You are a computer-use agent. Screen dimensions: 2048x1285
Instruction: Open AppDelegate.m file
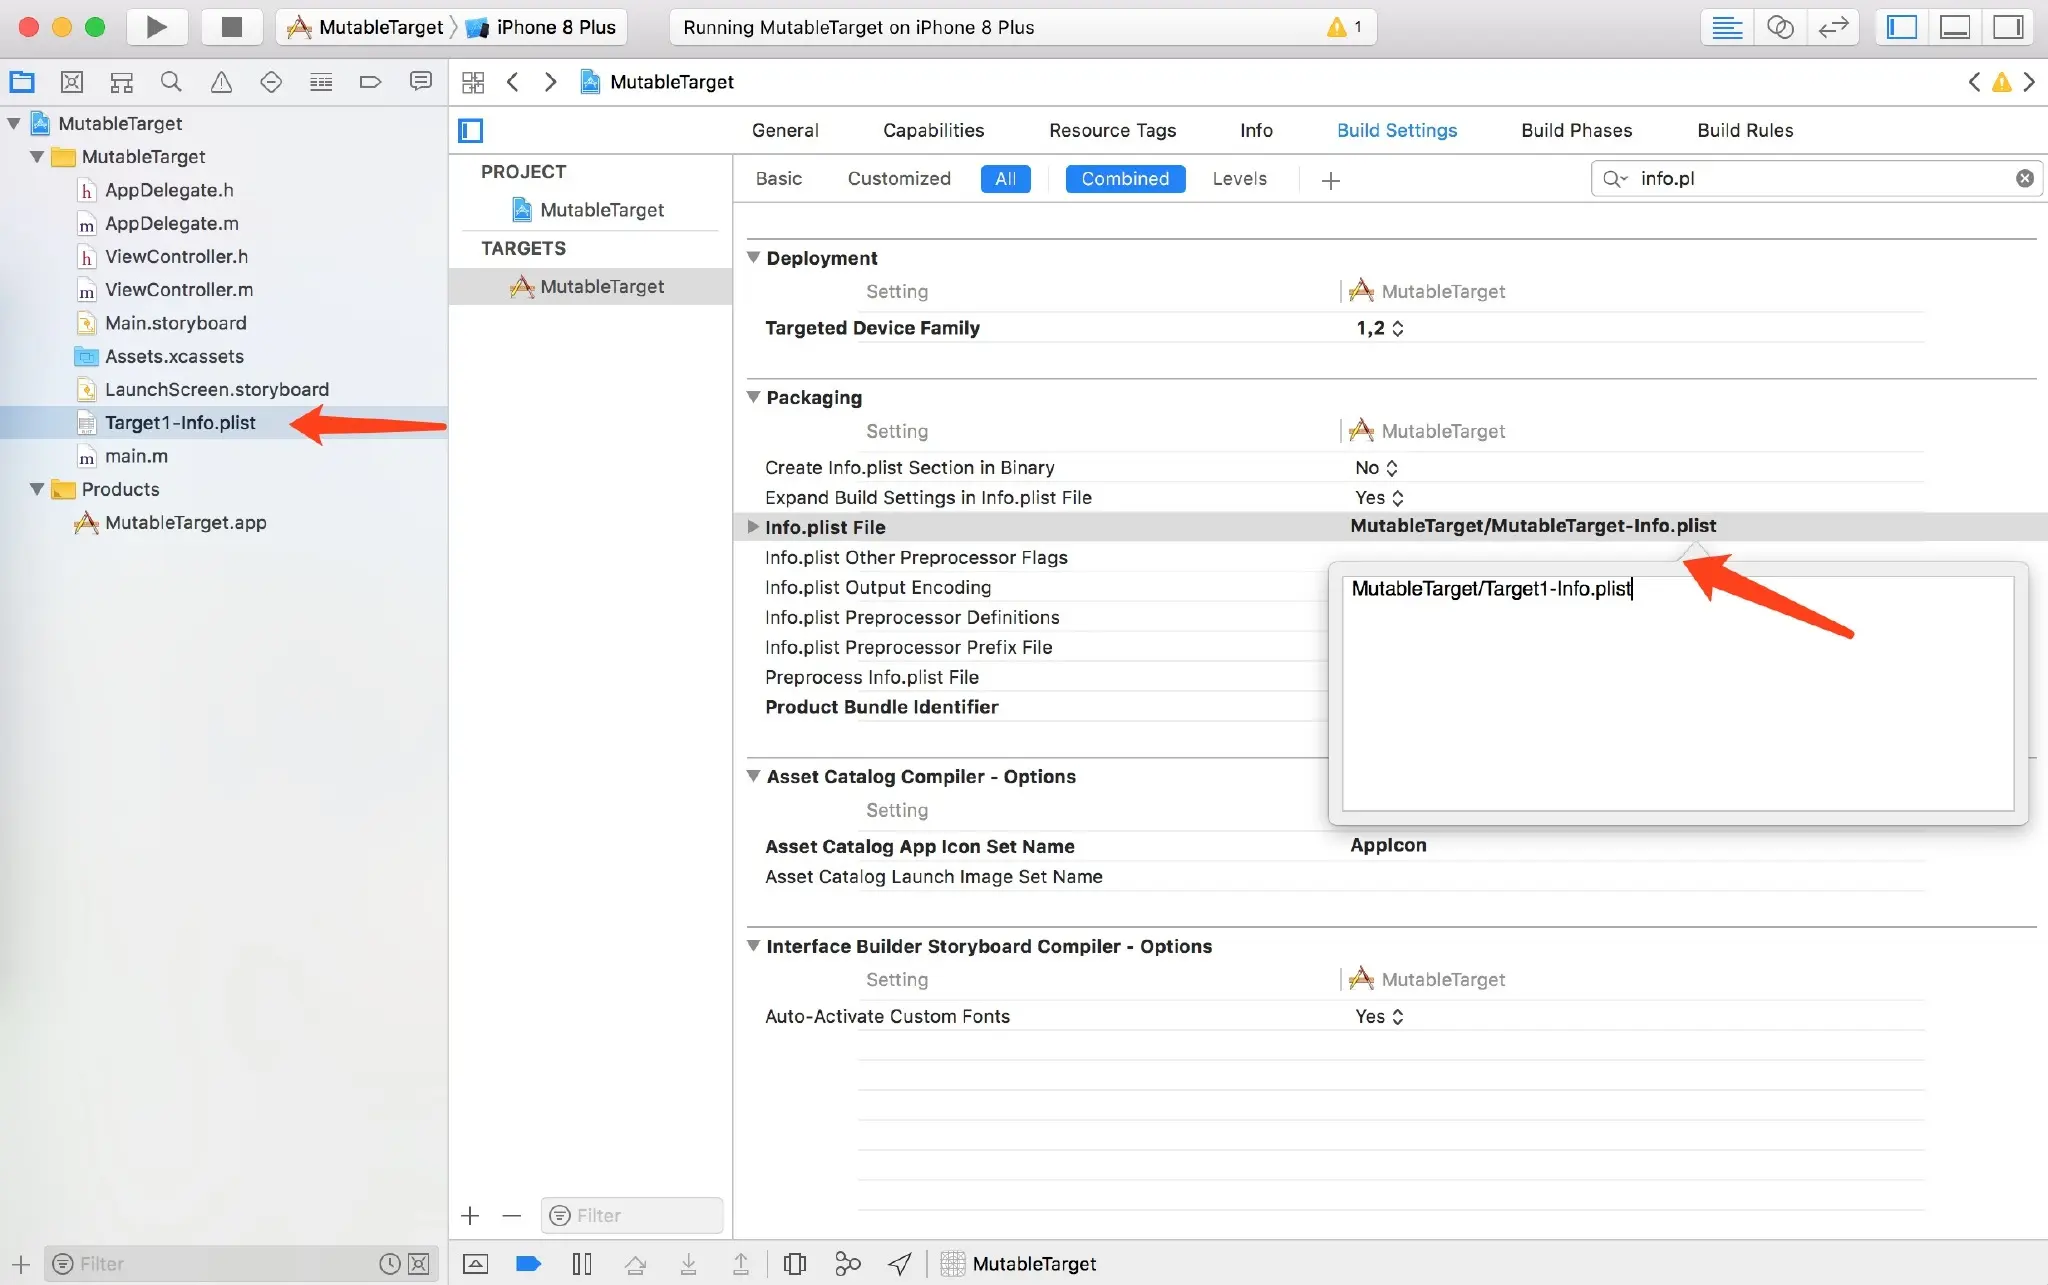(172, 223)
